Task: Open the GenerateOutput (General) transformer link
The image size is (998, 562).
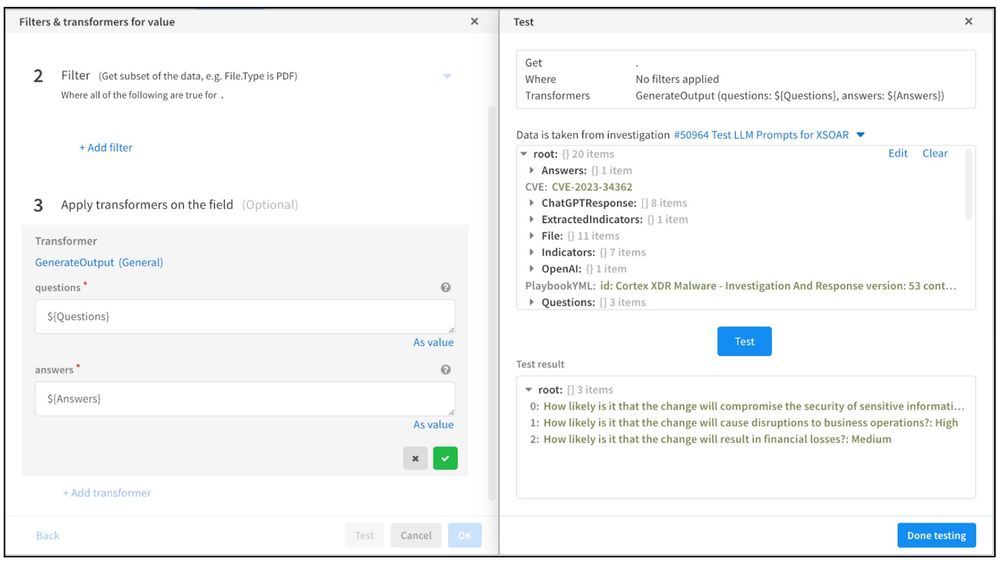Action: point(99,263)
